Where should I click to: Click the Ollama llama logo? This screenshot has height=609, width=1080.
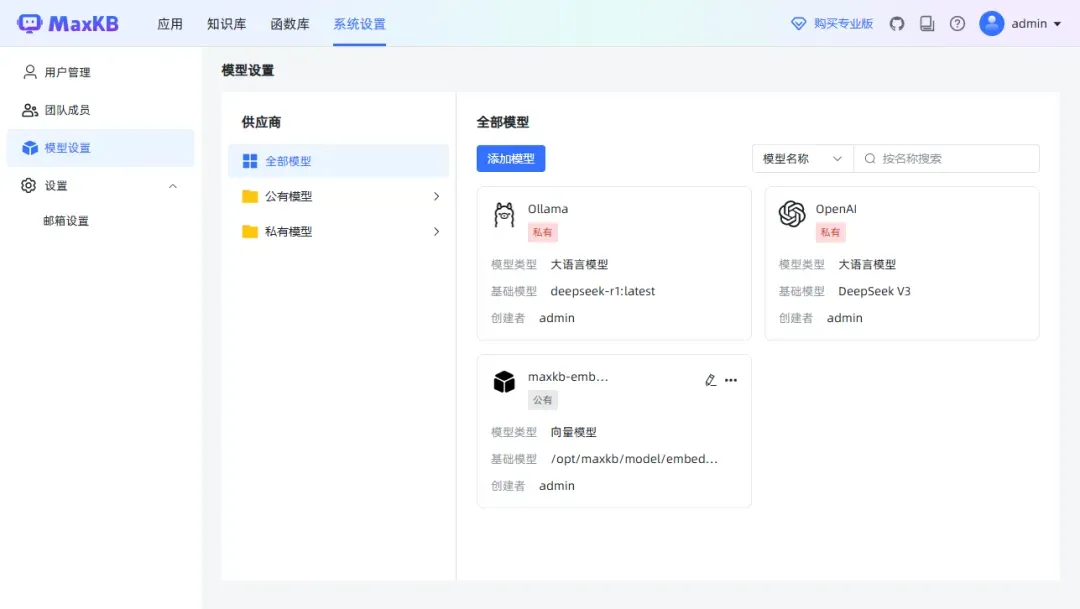coord(504,214)
